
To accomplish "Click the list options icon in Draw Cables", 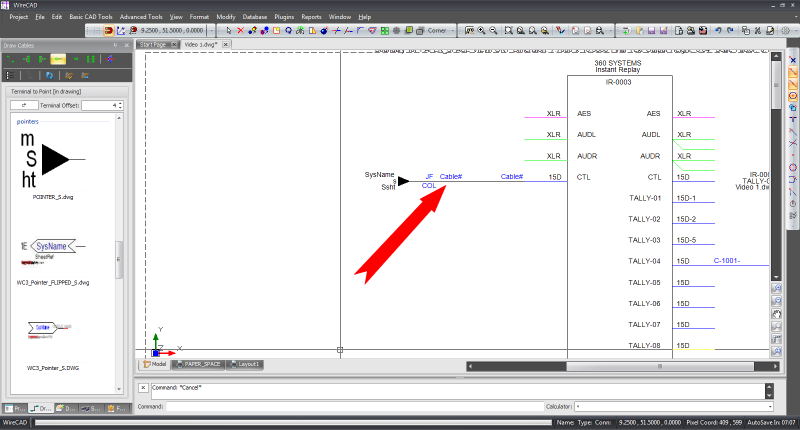I will [x=10, y=75].
